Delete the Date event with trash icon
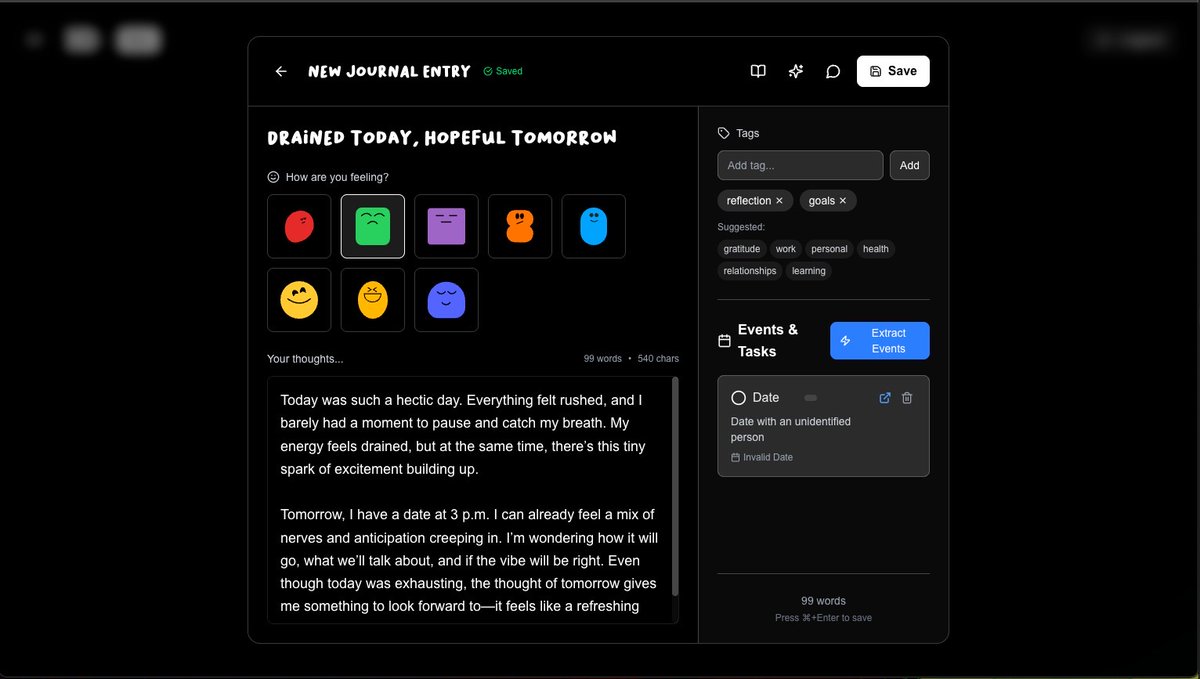 click(907, 398)
